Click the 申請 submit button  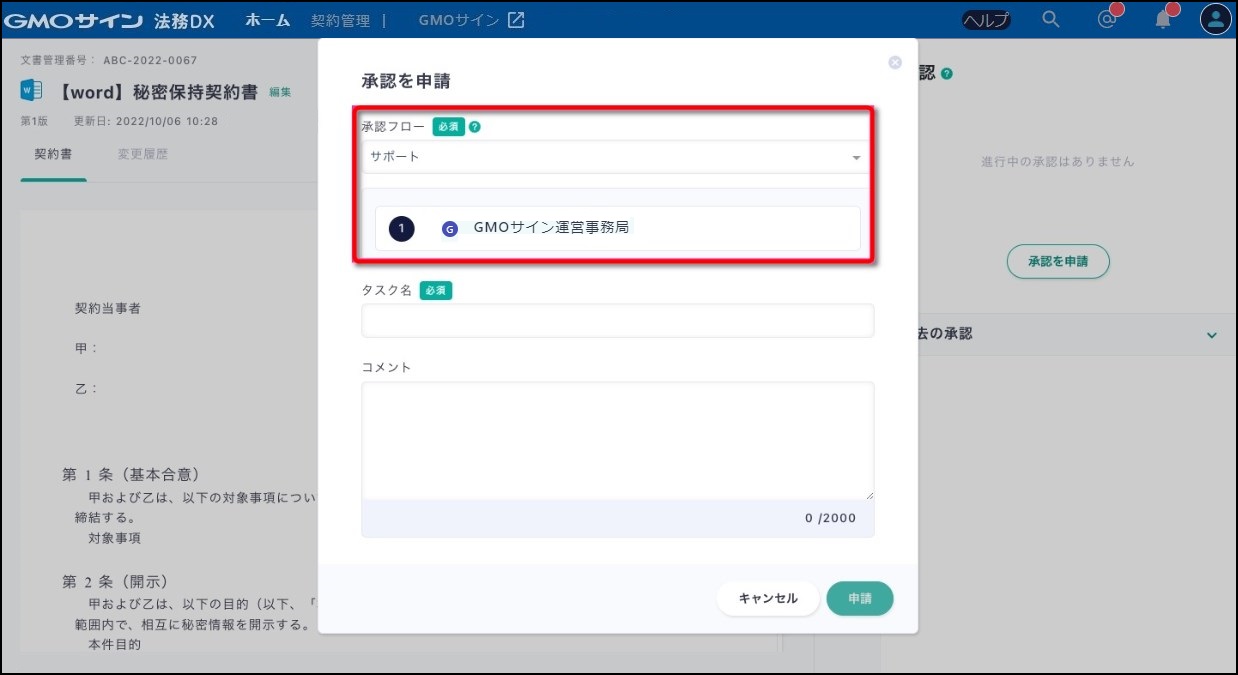tap(859, 598)
